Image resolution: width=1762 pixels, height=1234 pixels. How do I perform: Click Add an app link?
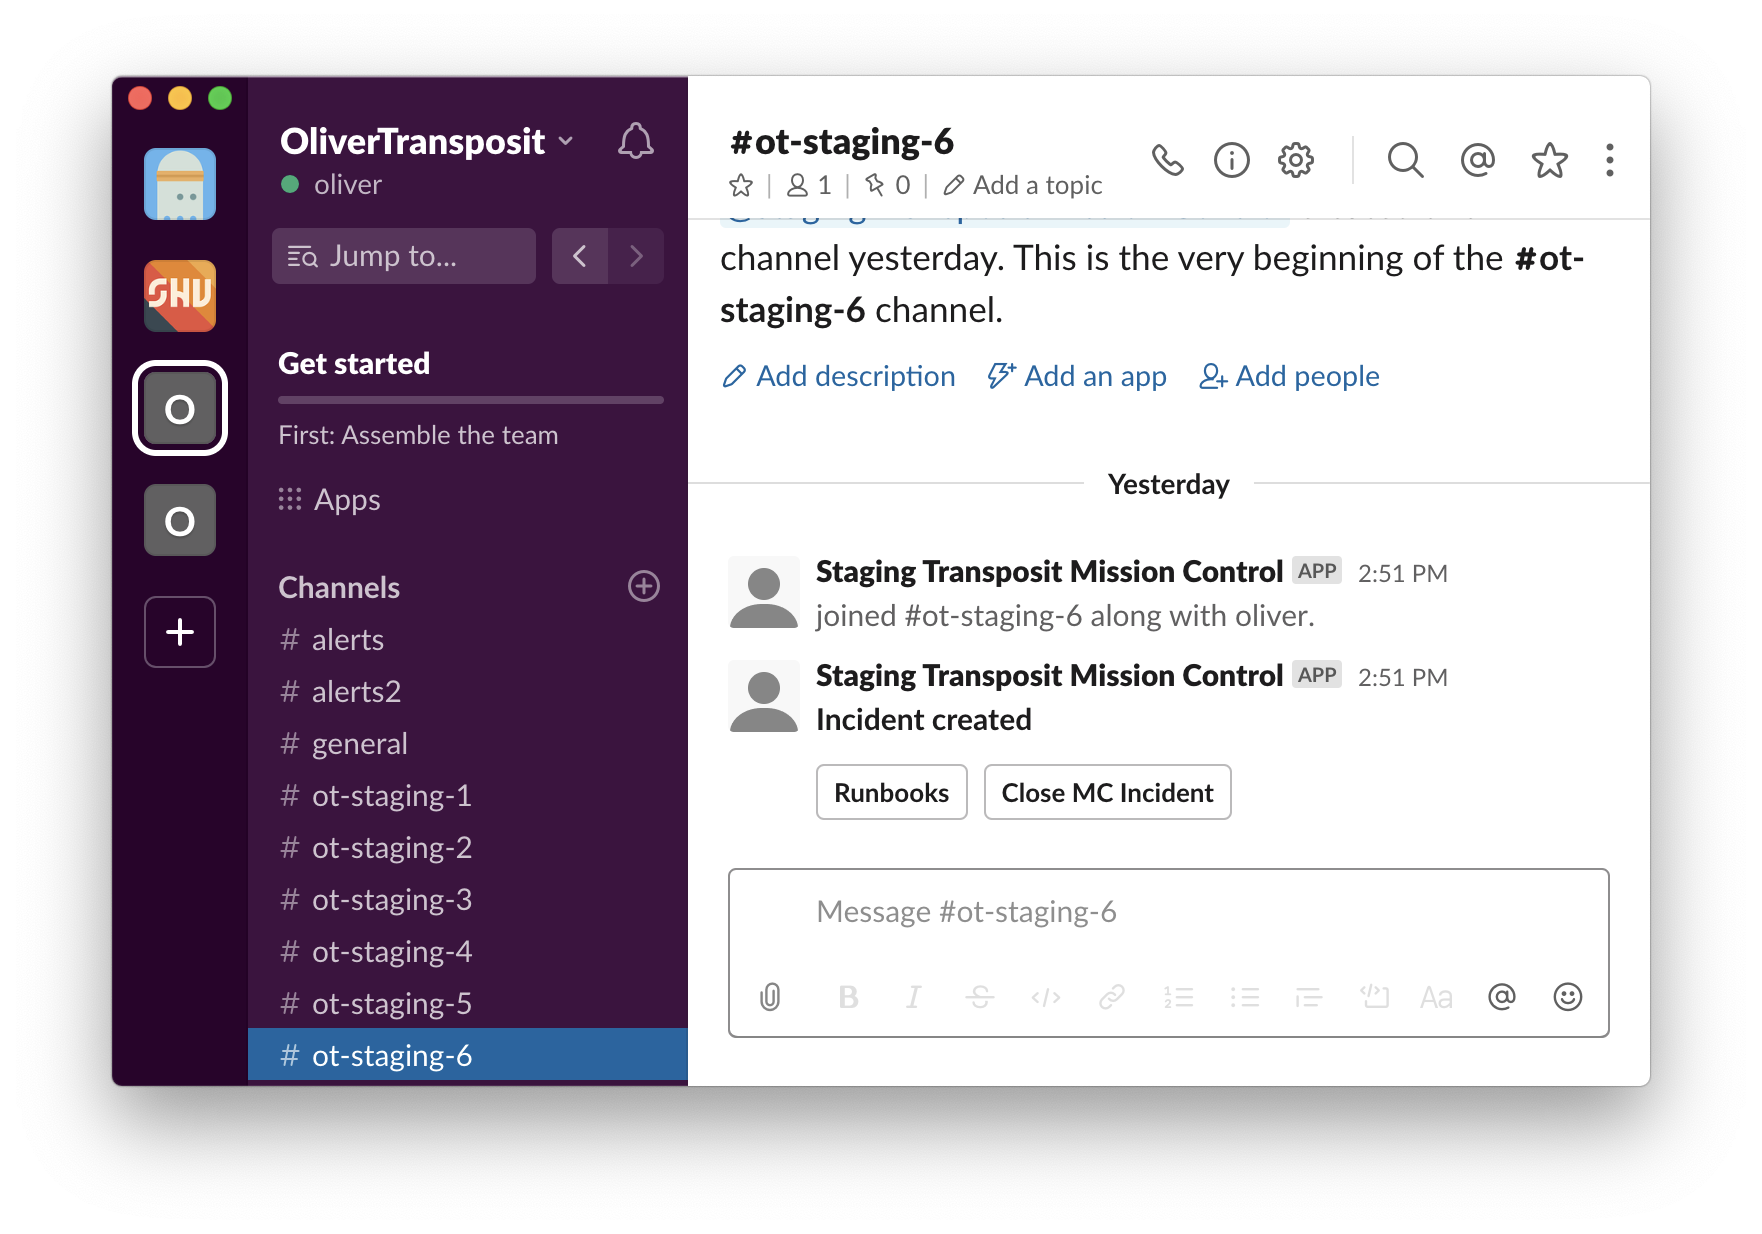pyautogui.click(x=1077, y=376)
